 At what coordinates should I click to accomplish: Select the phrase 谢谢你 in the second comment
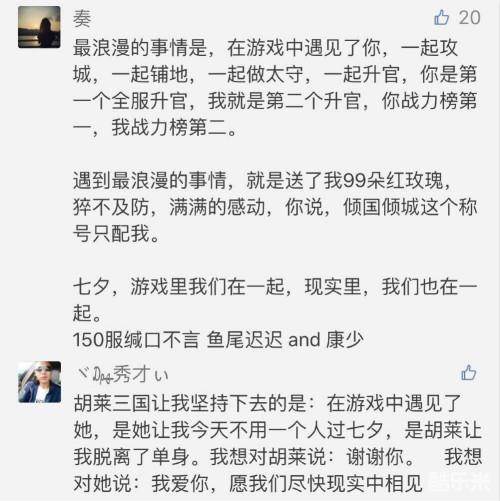[x=375, y=456]
